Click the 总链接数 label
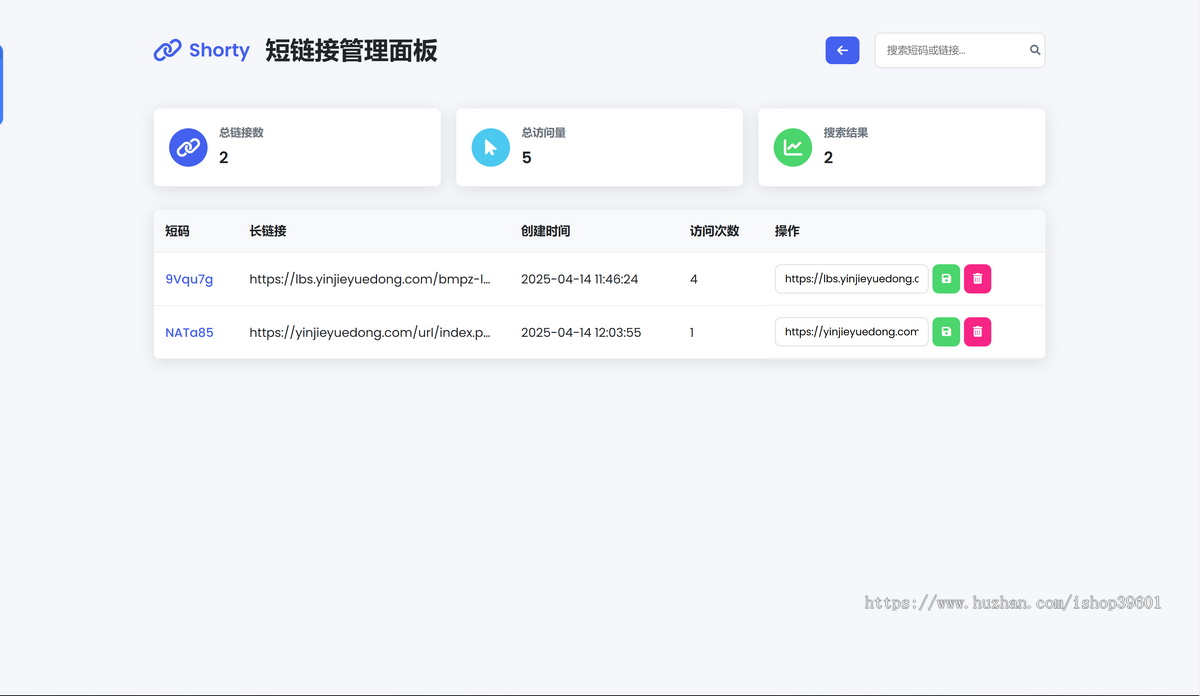This screenshot has height=696, width=1200. 241,132
